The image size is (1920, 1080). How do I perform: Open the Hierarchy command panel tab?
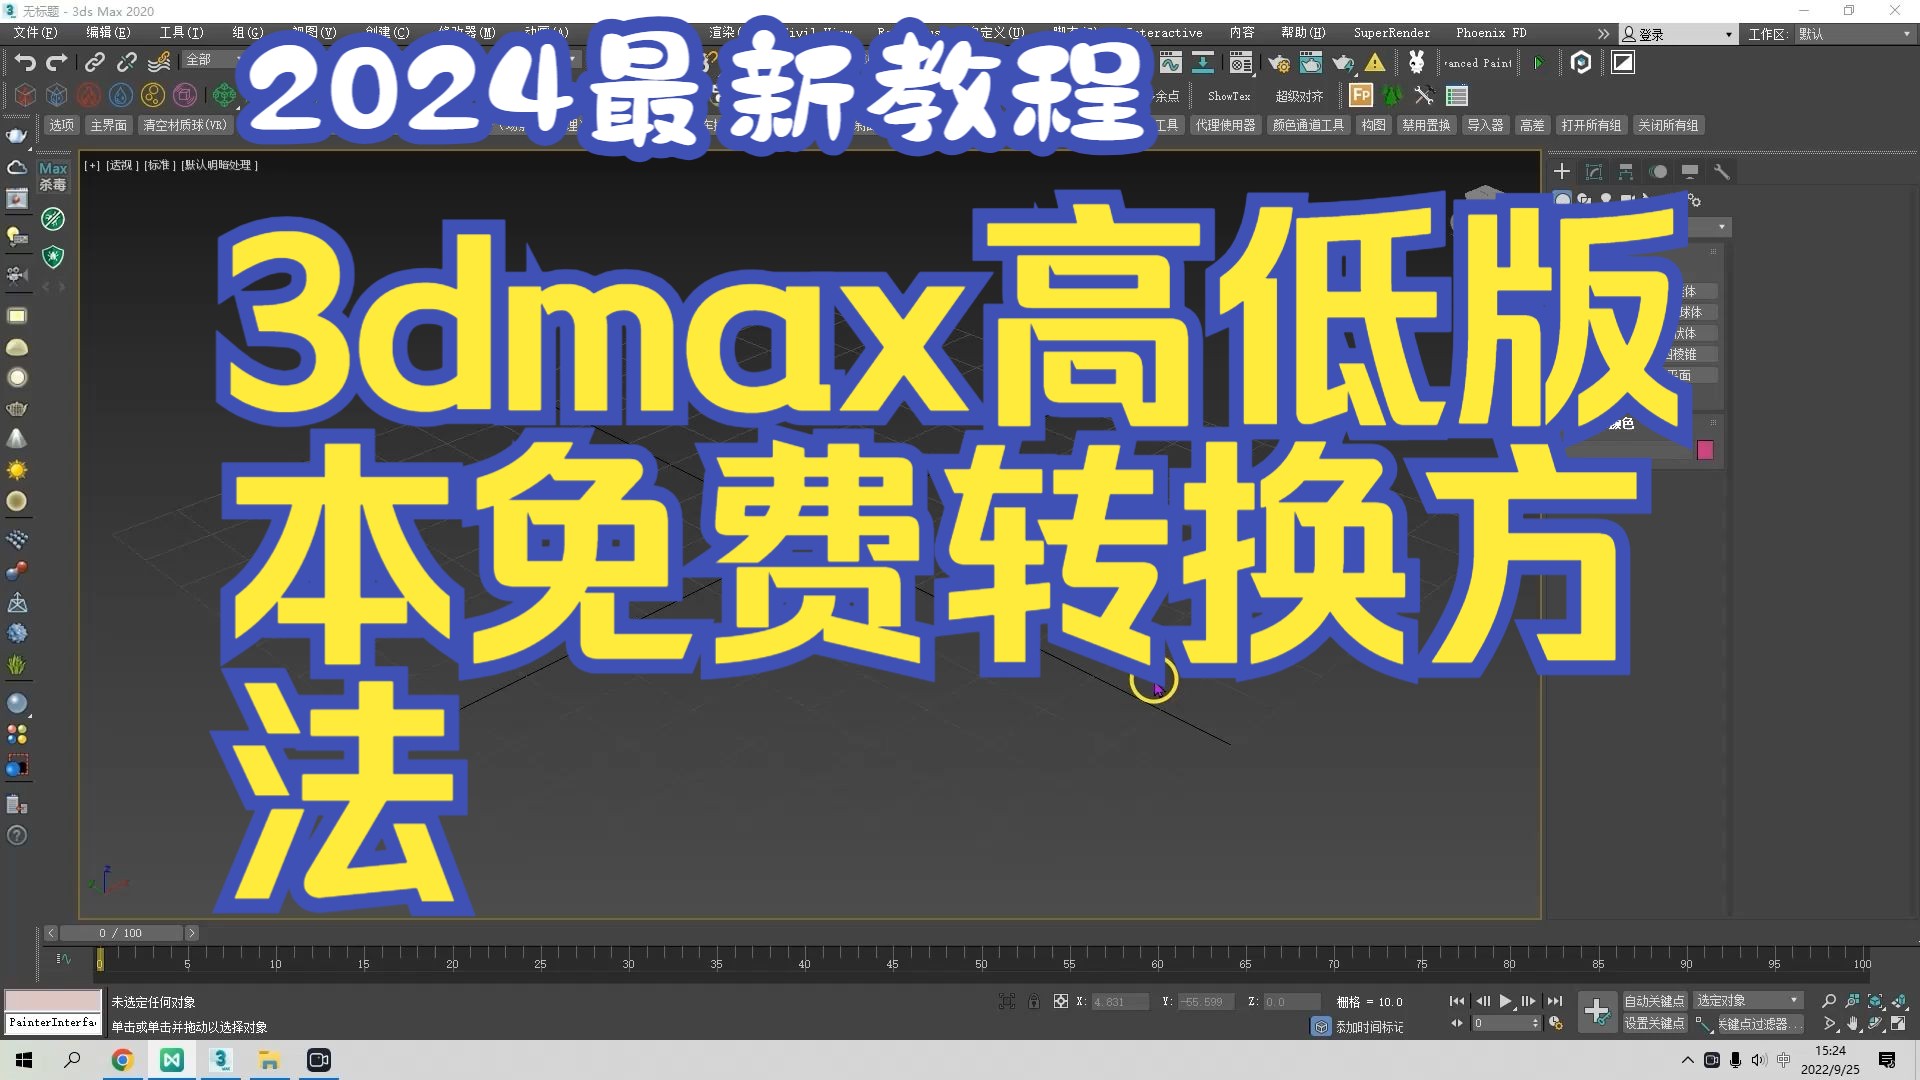(1626, 172)
